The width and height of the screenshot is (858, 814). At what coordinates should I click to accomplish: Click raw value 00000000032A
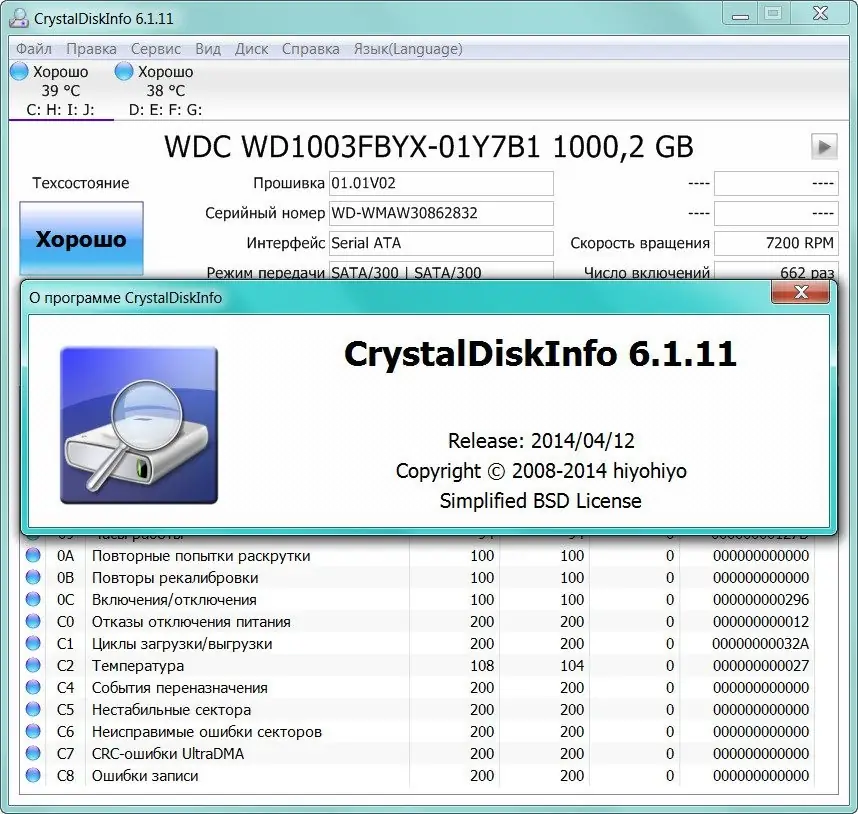(x=761, y=644)
